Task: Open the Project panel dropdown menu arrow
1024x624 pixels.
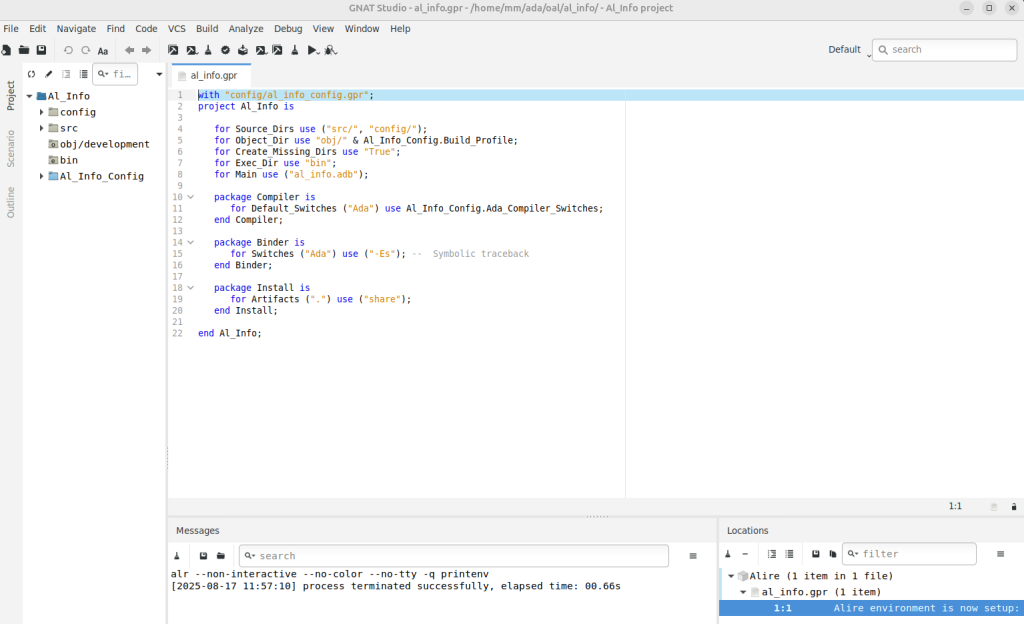Action: point(159,74)
